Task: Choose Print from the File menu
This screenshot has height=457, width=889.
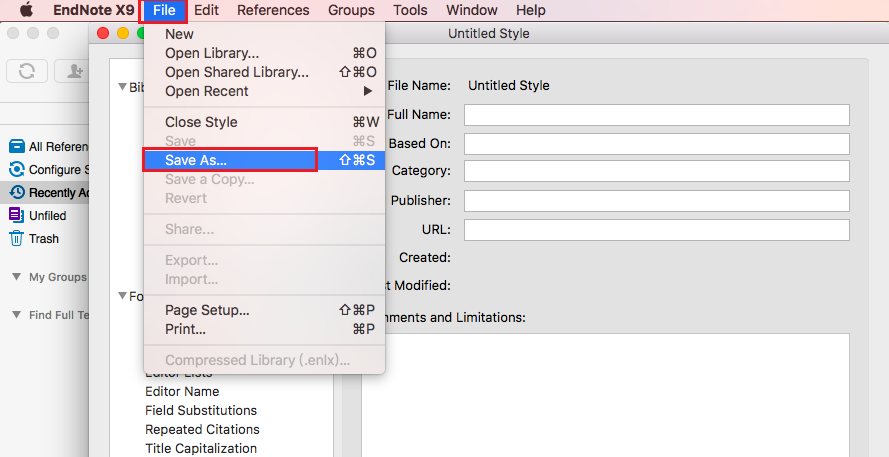Action: pyautogui.click(x=264, y=329)
